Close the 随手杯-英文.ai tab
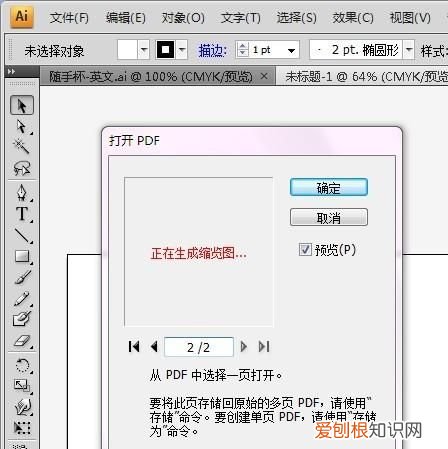The image size is (448, 449). point(264,76)
